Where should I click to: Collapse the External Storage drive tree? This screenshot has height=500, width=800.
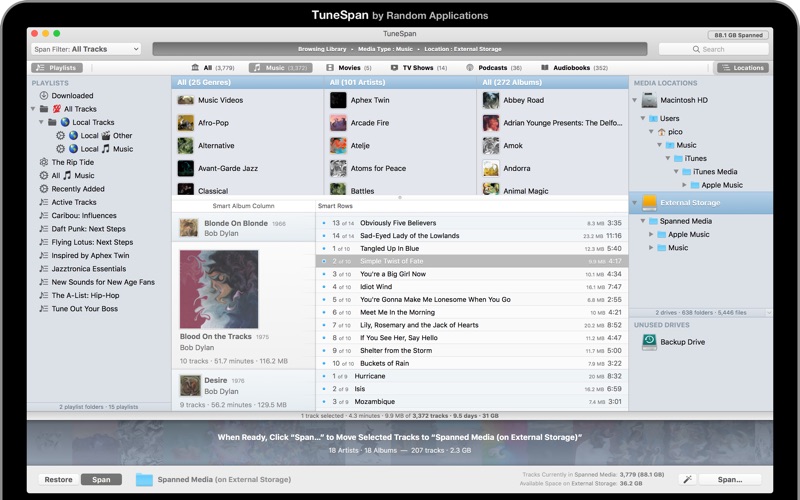[x=635, y=203]
